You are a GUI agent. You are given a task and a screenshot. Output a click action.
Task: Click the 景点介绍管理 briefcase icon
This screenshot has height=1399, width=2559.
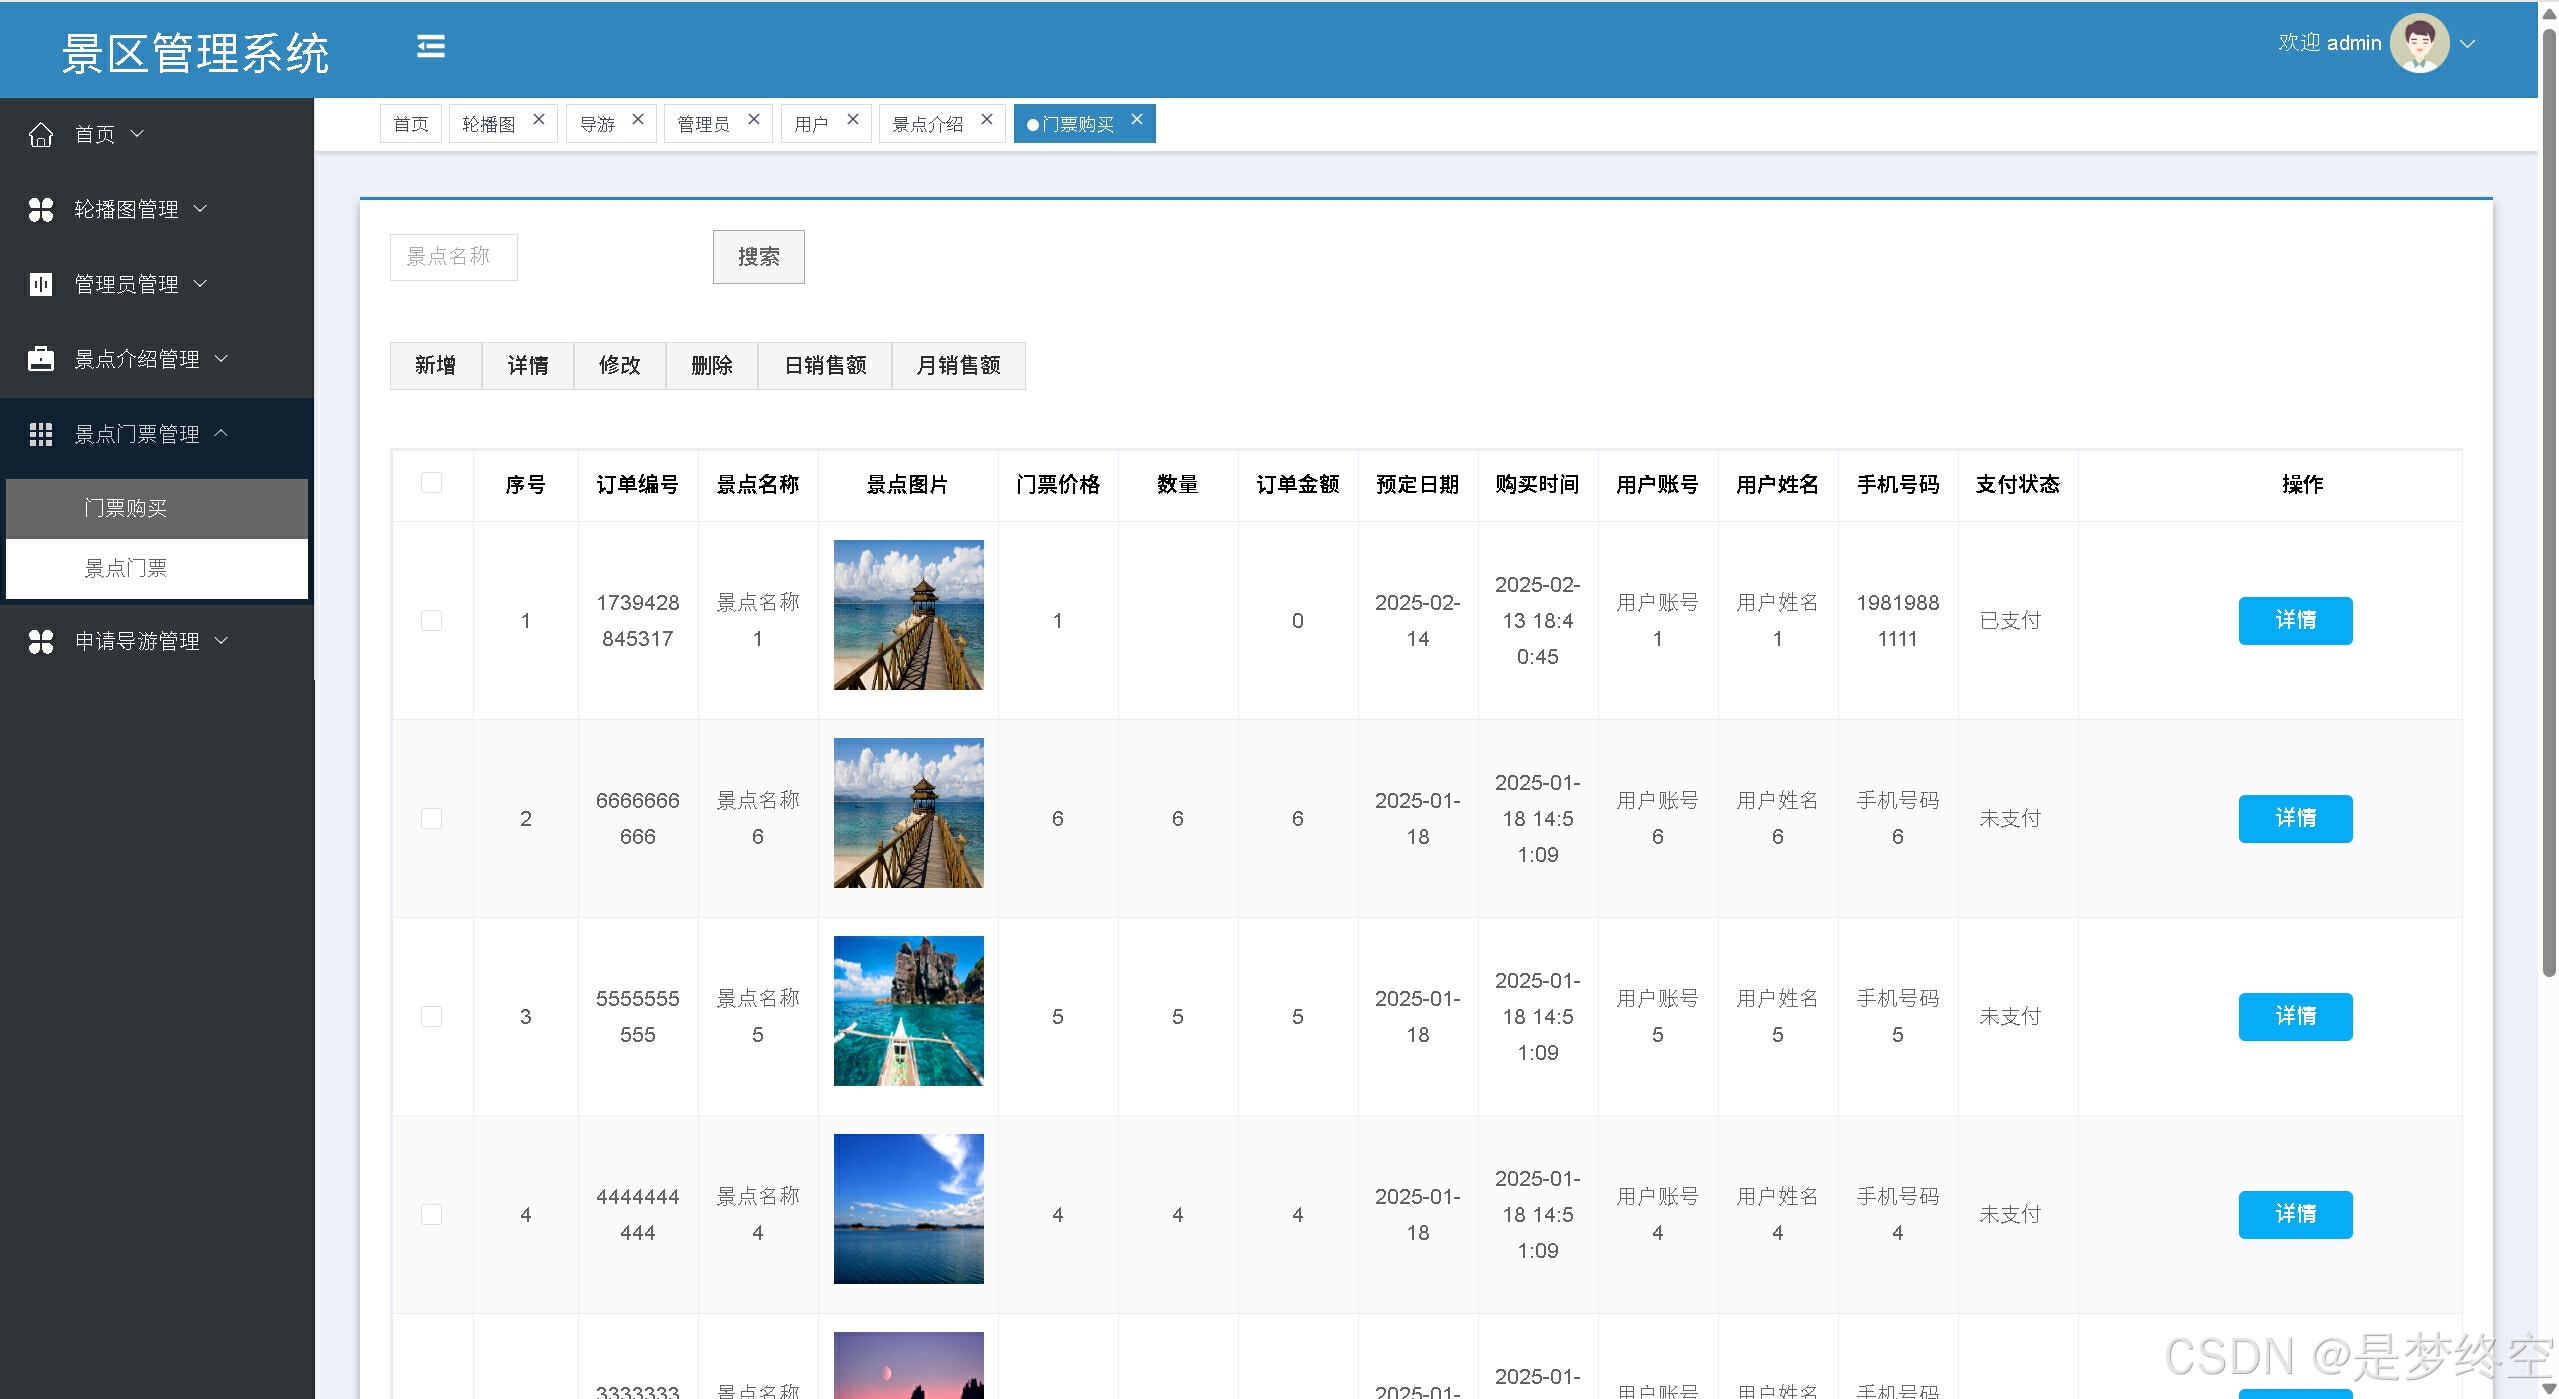point(41,359)
